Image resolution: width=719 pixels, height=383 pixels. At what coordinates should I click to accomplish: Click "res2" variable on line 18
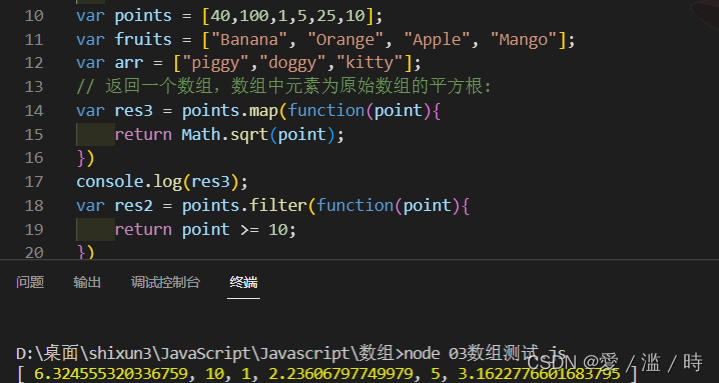[133, 205]
